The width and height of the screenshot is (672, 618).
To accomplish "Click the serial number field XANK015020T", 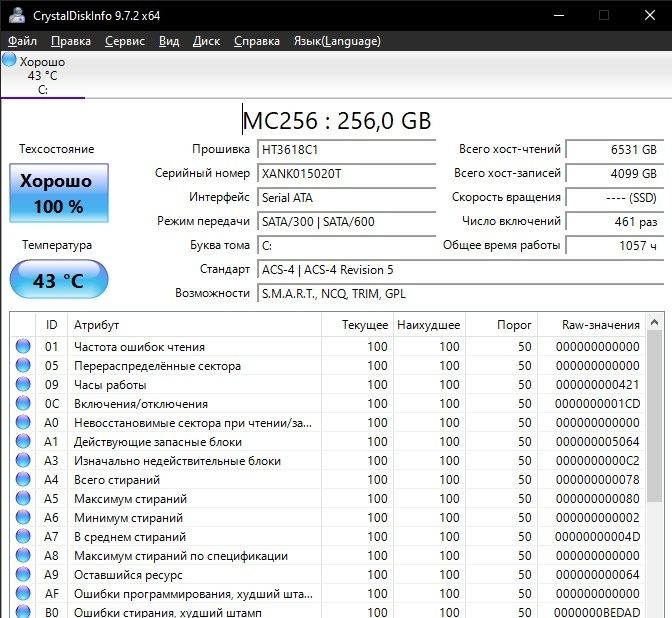I will point(346,174).
